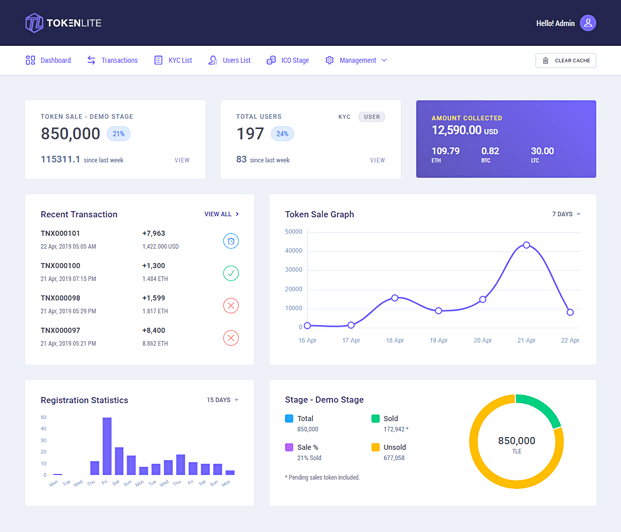Open the 7 Days graph range dropdown
Viewport: 621px width, 532px height.
click(x=566, y=214)
